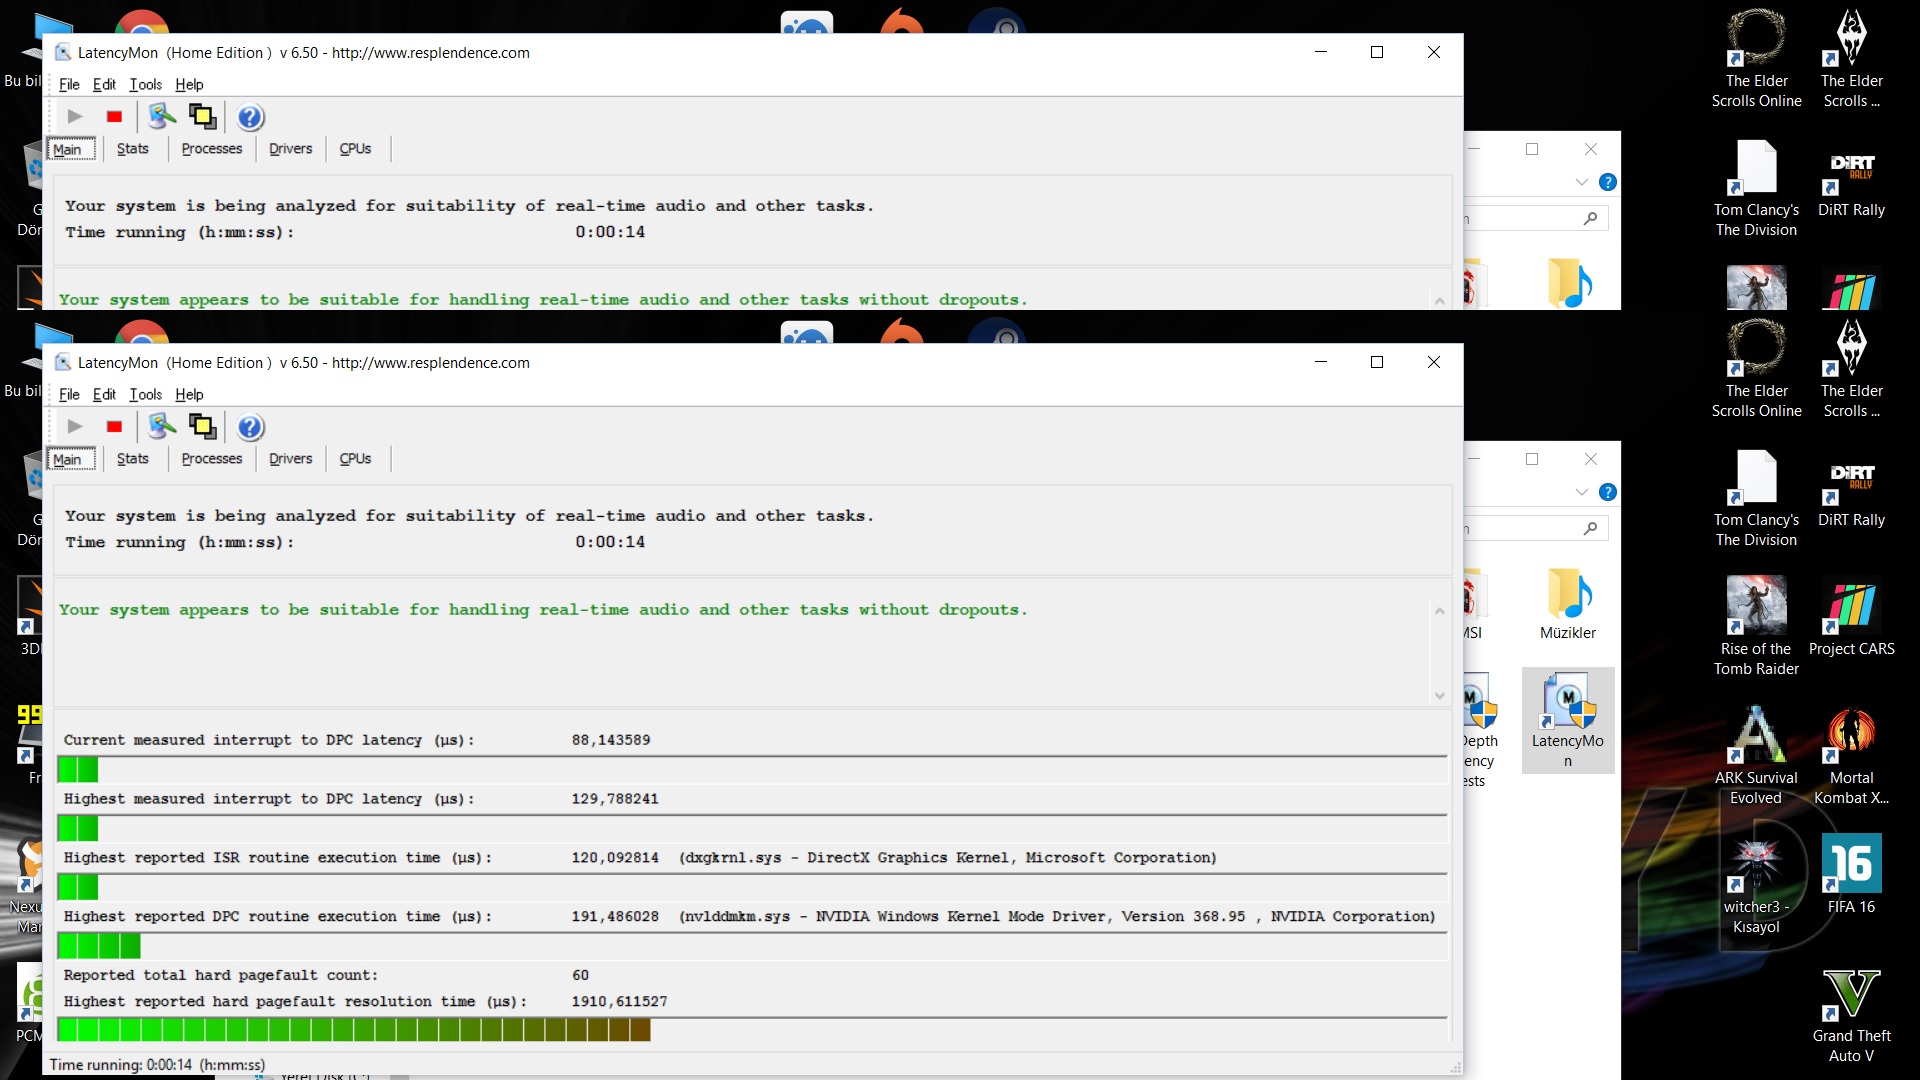The image size is (1920, 1080).
Task: Switch to the CPUs tab in lower LatencyMon window
Action: (355, 459)
